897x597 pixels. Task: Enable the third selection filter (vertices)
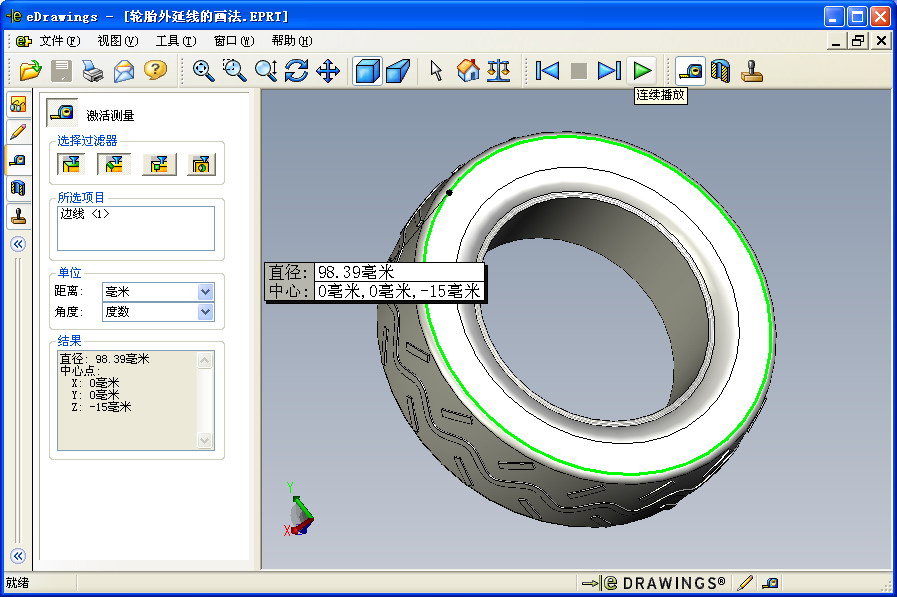tap(159, 165)
